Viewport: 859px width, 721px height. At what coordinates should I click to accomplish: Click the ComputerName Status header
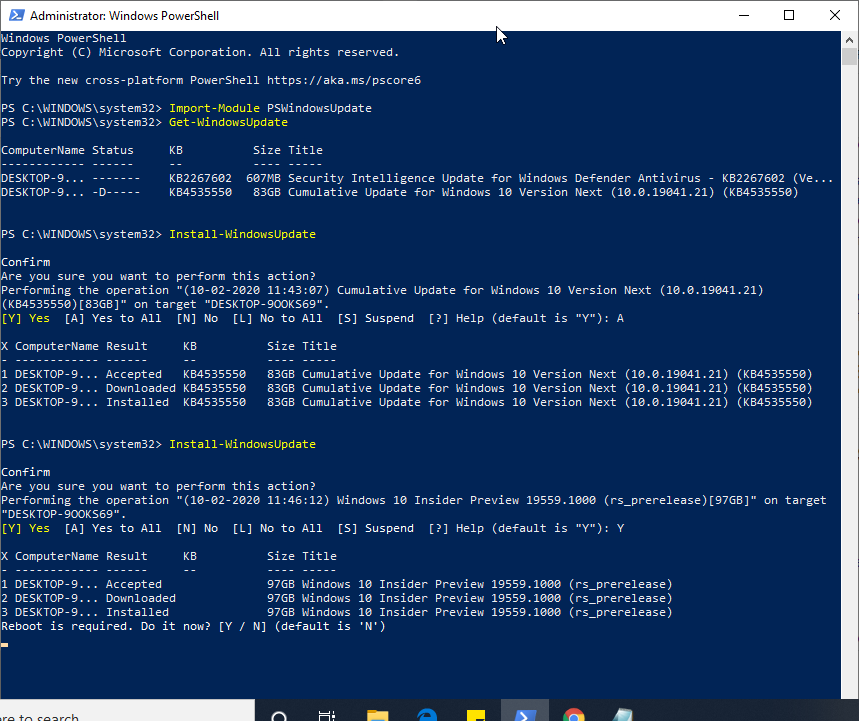pyautogui.click(x=67, y=150)
